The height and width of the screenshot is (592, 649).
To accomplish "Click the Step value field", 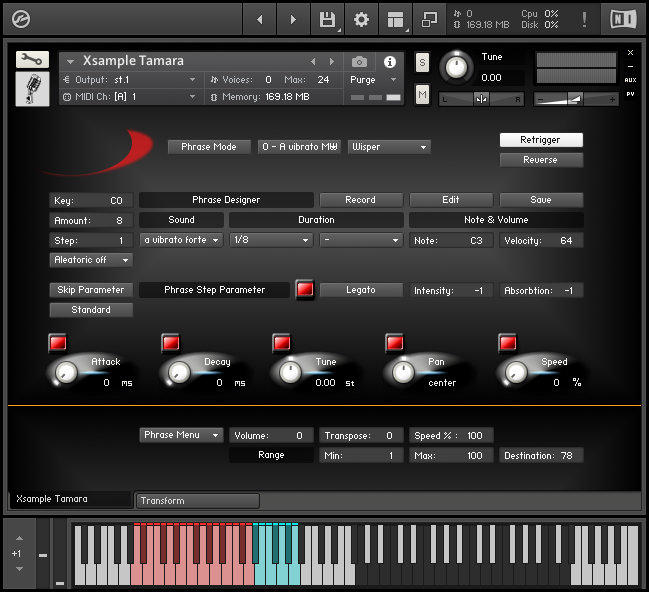I will 91,240.
